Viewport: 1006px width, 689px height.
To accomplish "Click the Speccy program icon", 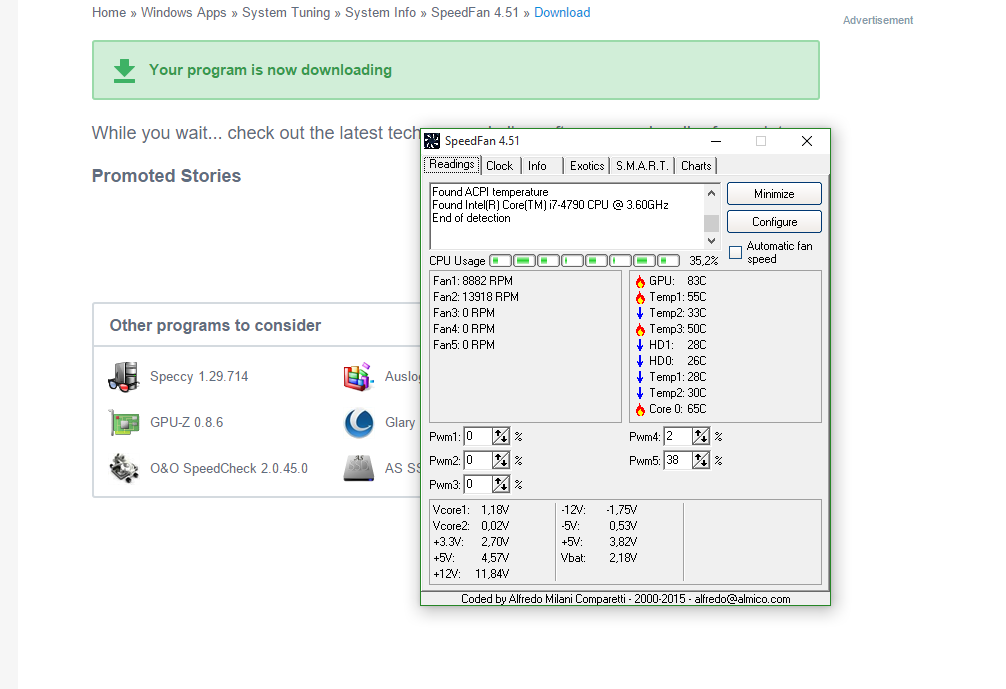I will pos(124,377).
